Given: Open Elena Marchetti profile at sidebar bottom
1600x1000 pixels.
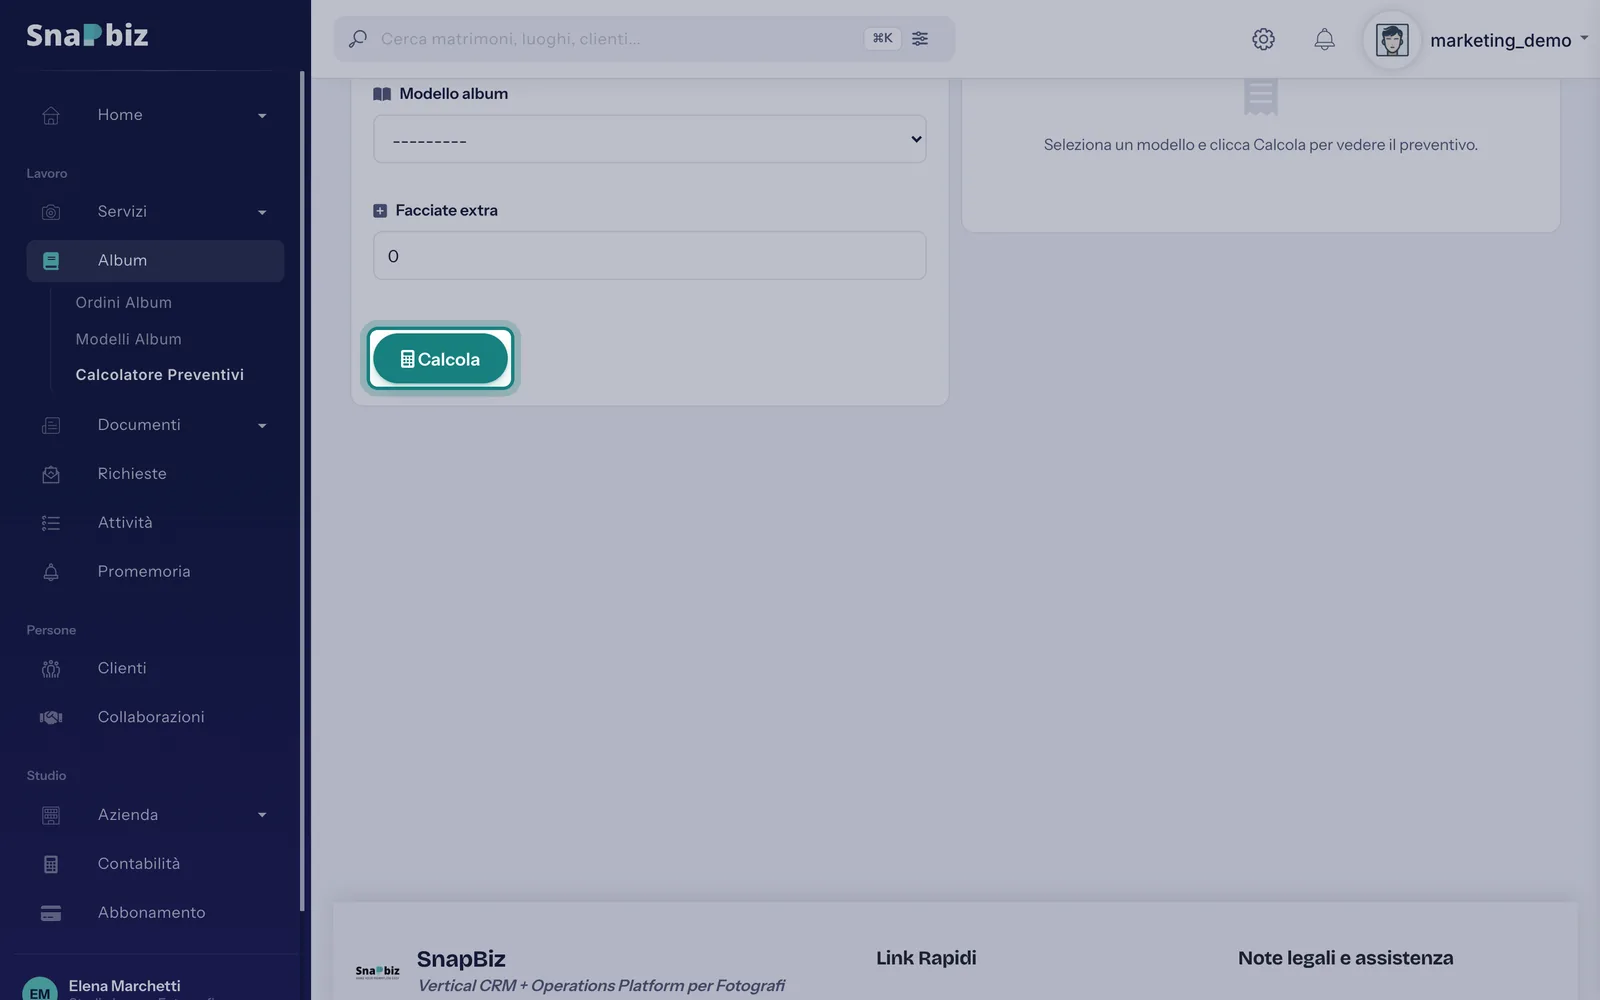Looking at the screenshot, I should point(125,986).
